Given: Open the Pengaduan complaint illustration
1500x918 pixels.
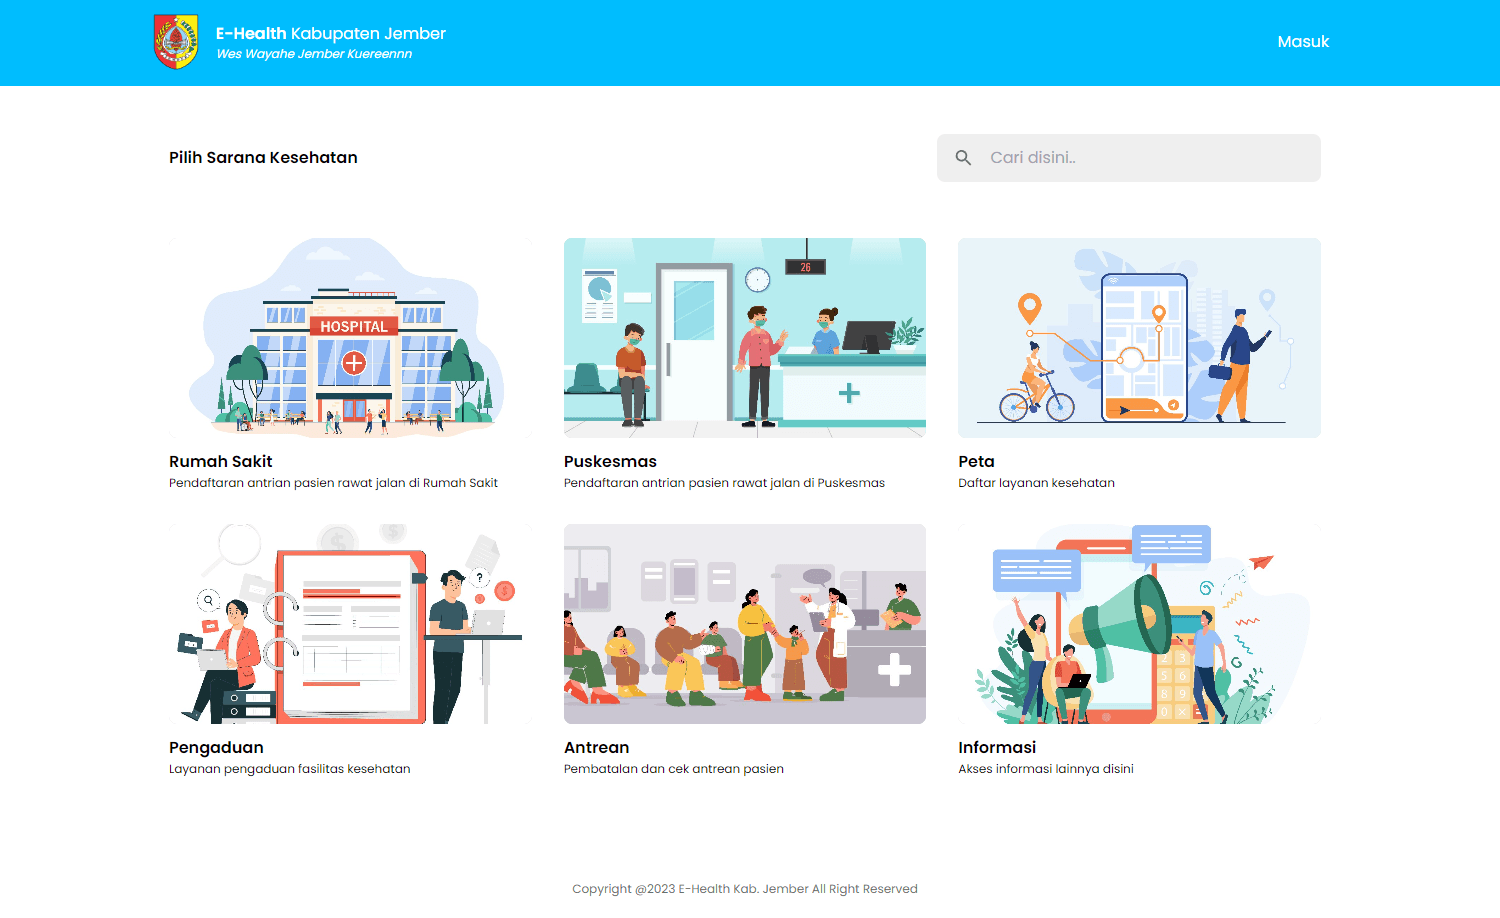Looking at the screenshot, I should coord(350,624).
